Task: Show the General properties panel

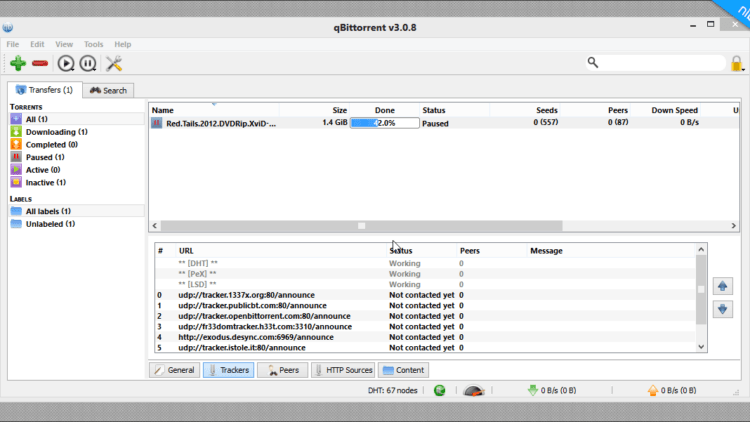Action: (x=173, y=370)
